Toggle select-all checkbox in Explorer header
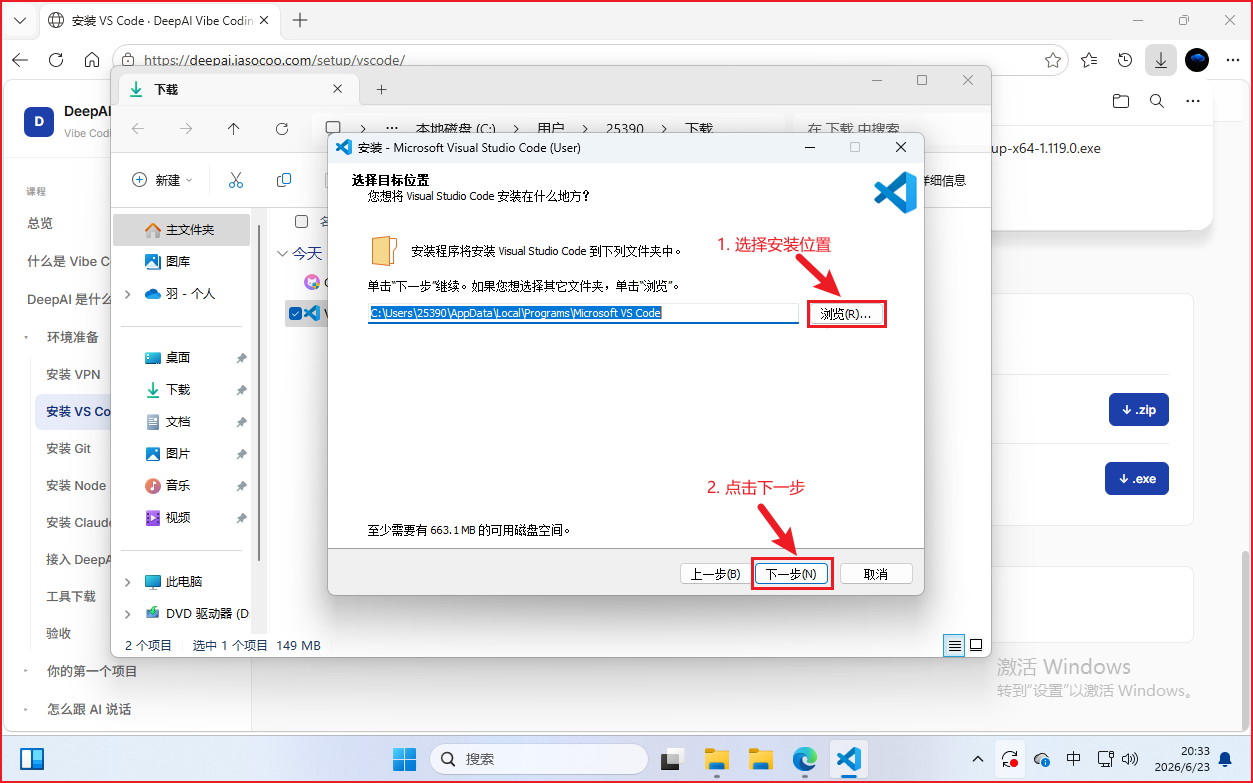 click(x=302, y=221)
